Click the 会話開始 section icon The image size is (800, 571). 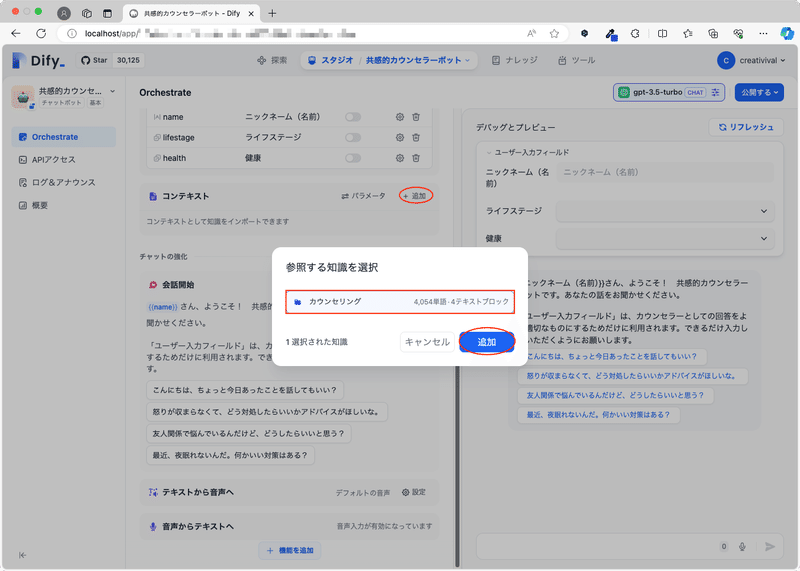[x=153, y=285]
